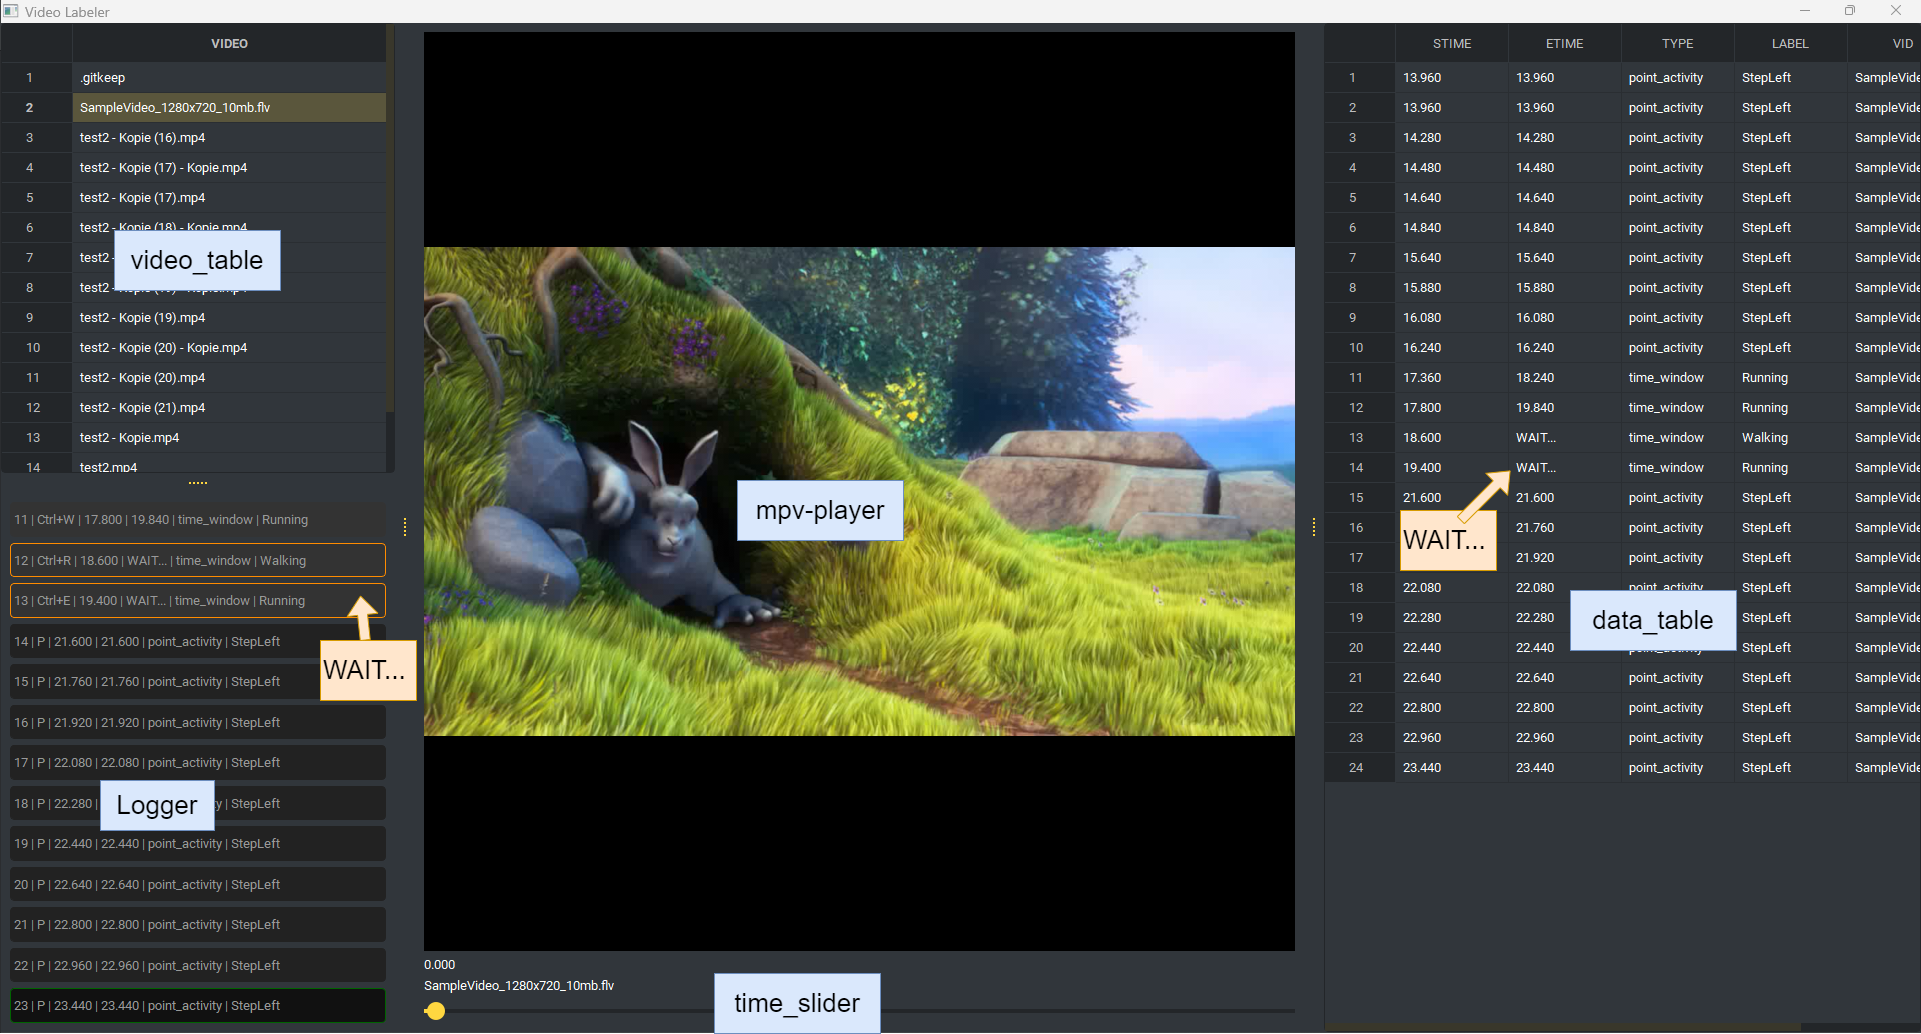Open test2 - Kopie (21).mp4 video
The width and height of the screenshot is (1921, 1034).
click(229, 408)
